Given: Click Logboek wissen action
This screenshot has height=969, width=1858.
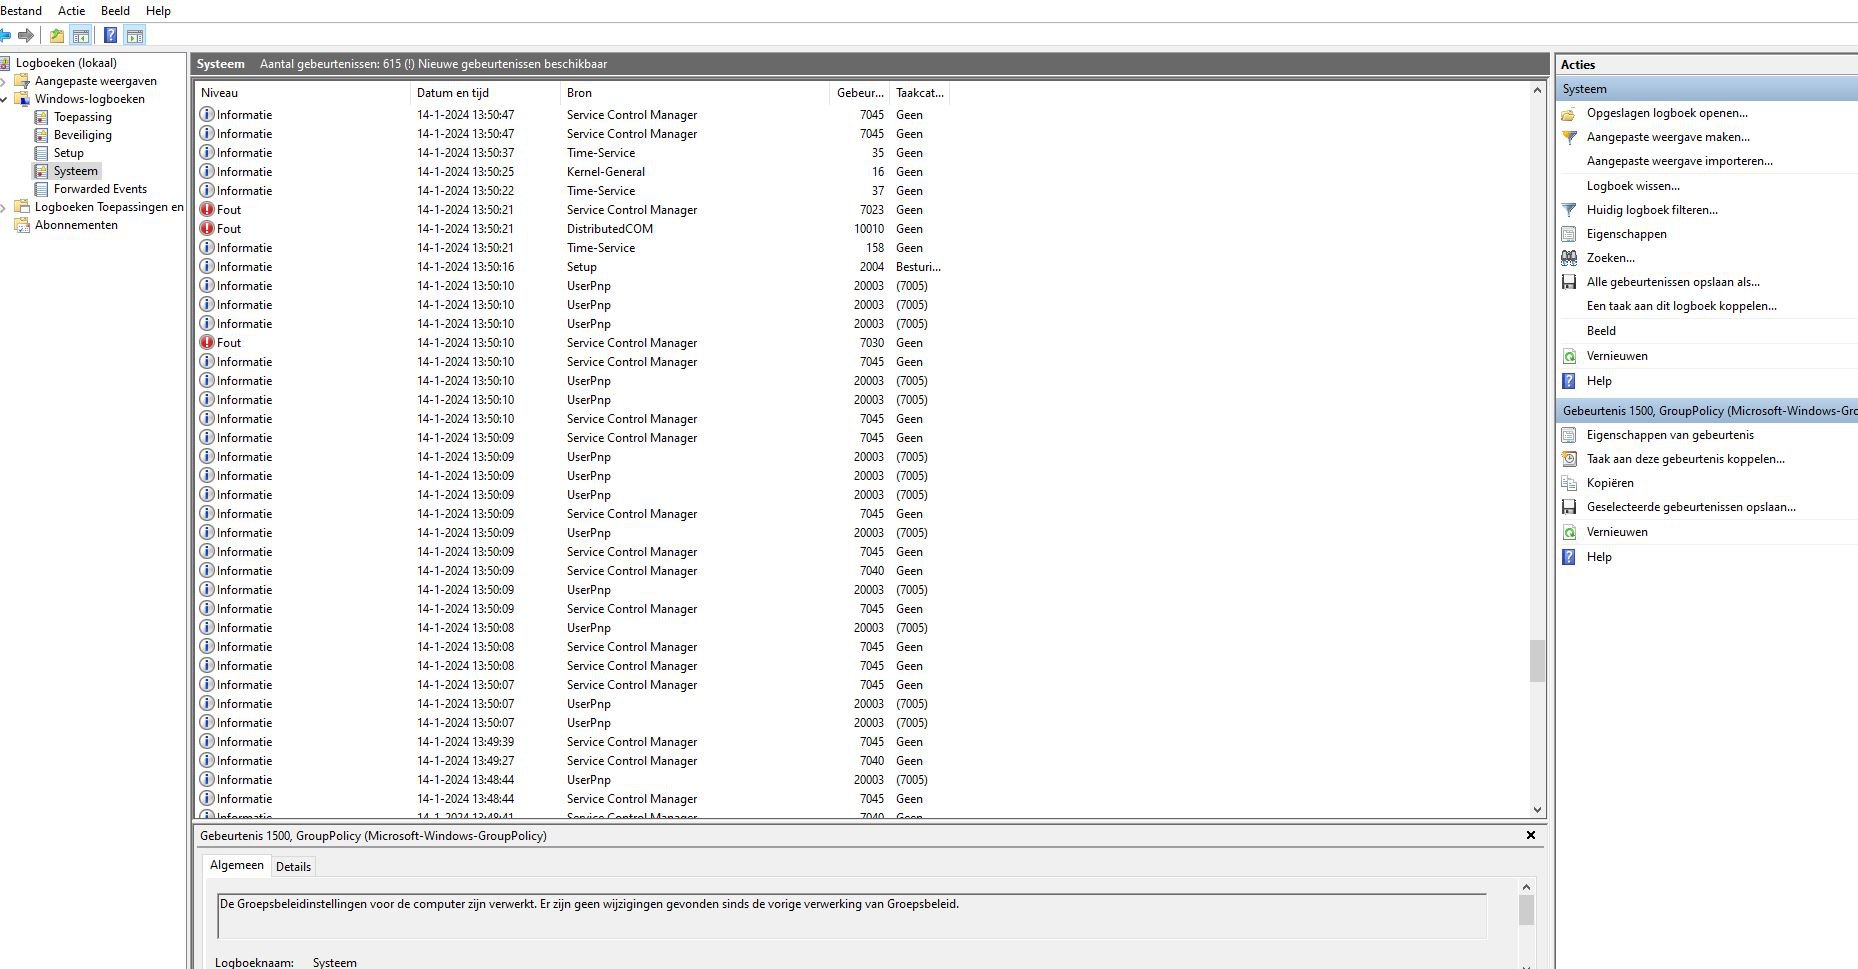Looking at the screenshot, I should [1633, 186].
